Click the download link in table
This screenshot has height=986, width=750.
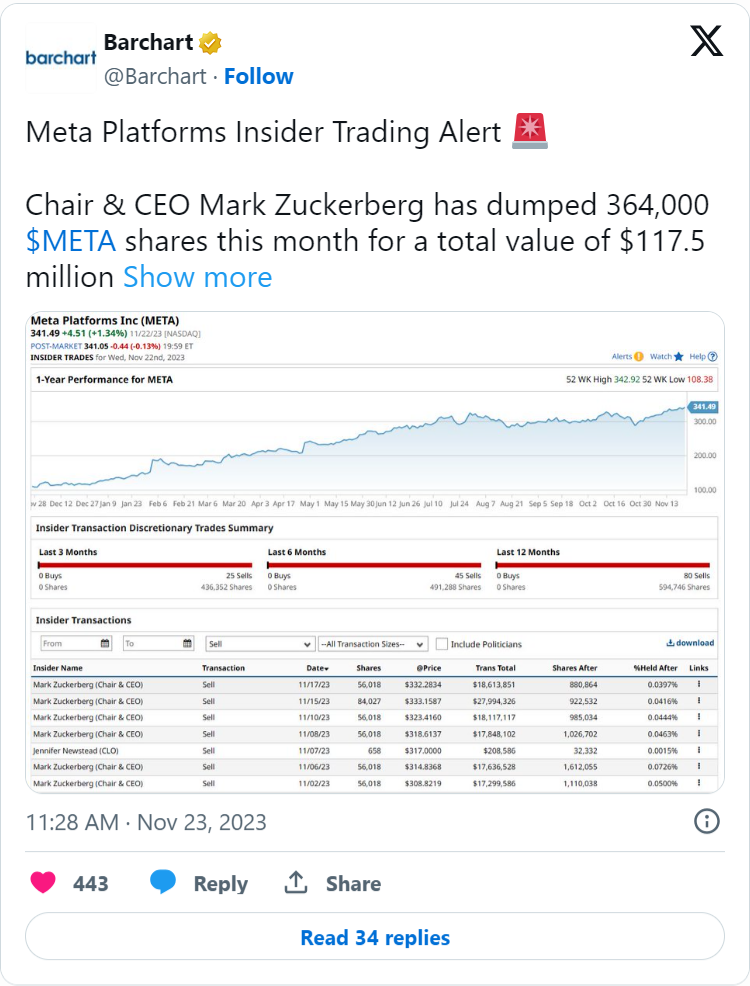690,643
